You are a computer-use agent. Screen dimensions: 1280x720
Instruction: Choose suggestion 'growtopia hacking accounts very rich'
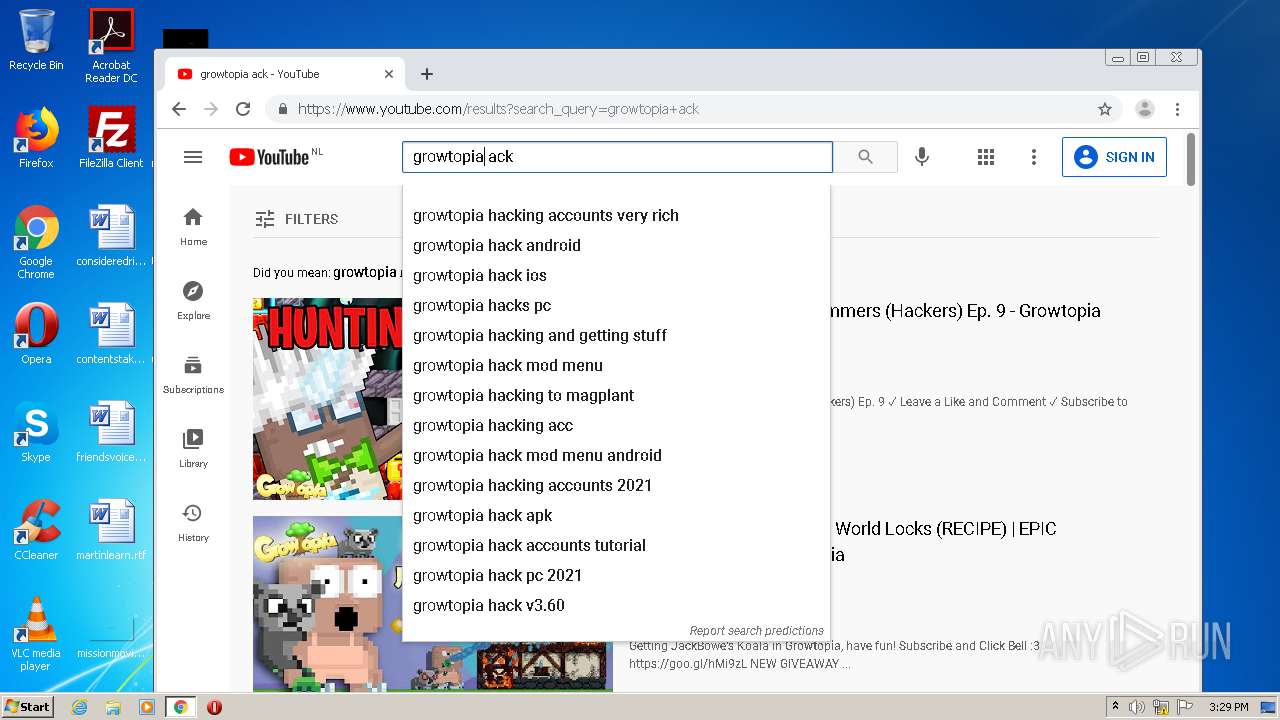[616, 215]
